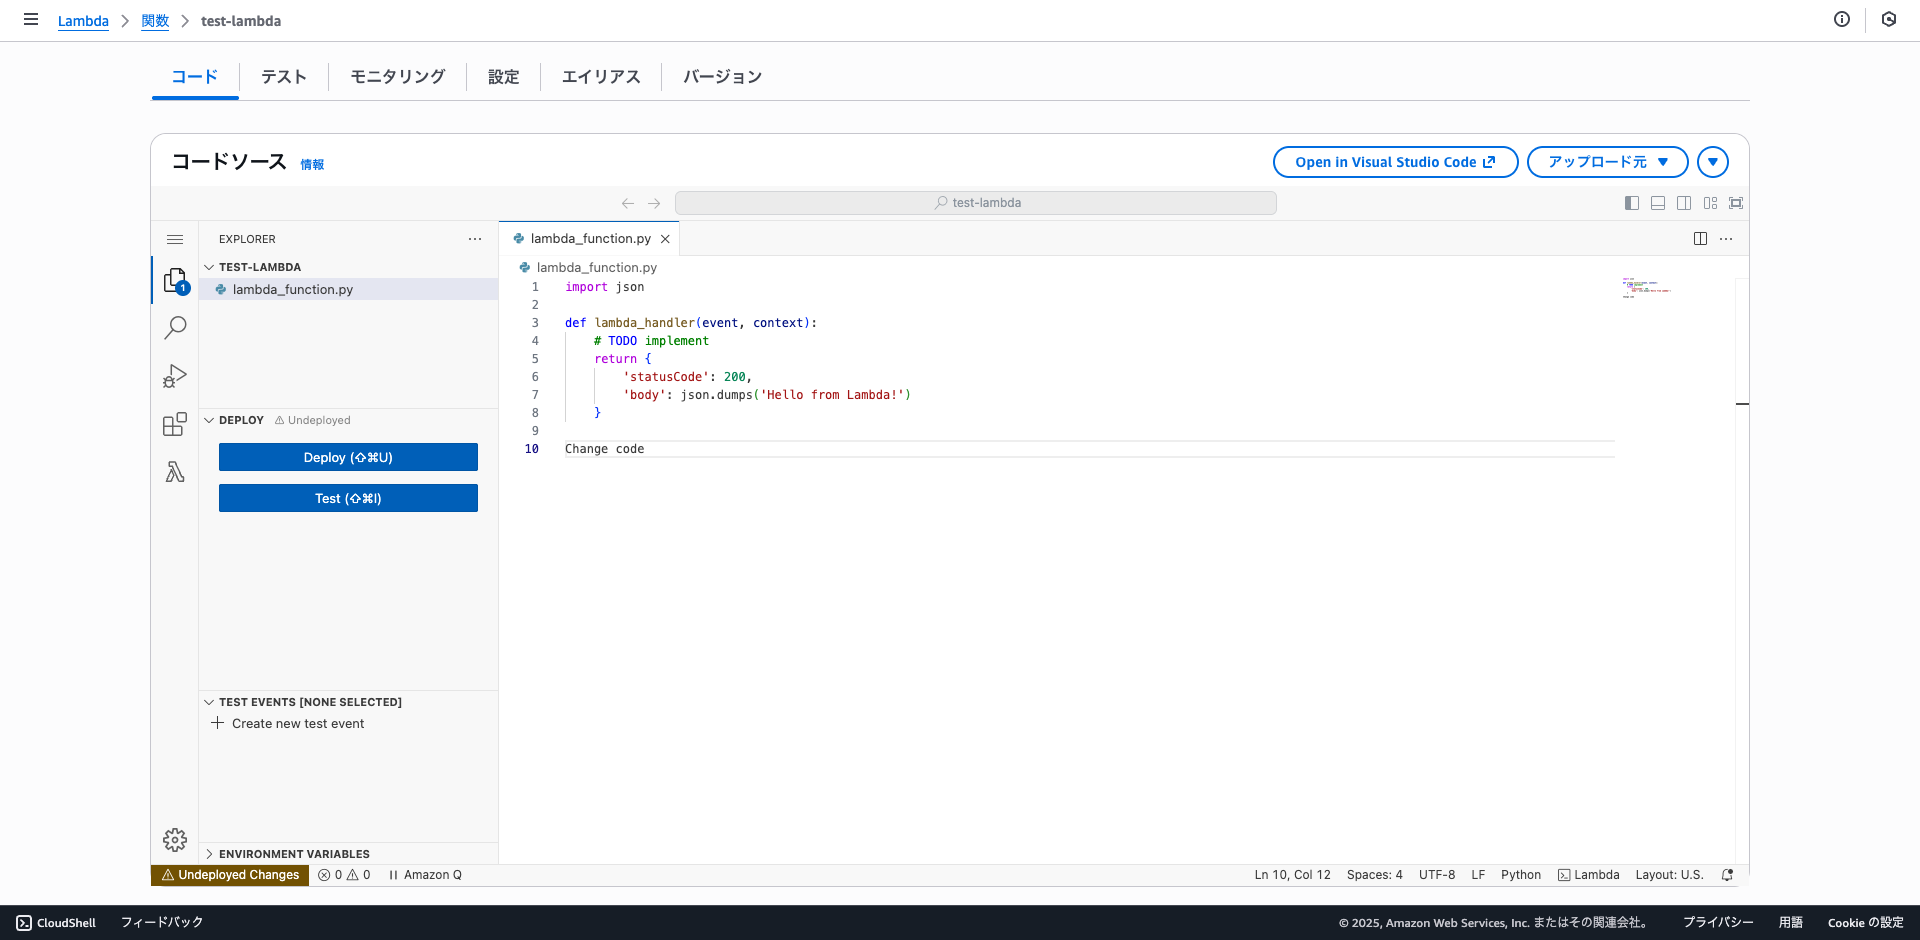The width and height of the screenshot is (1920, 940).
Task: Click the test-lambda command search field
Action: click(976, 203)
